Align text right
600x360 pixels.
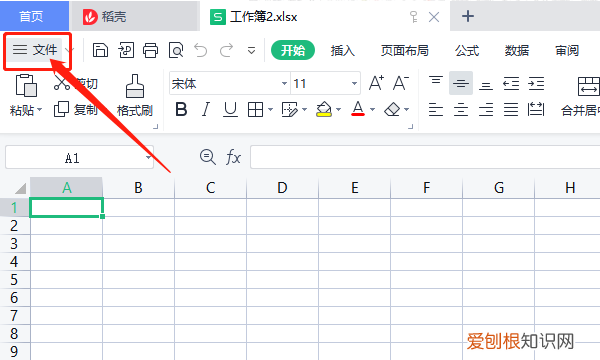[x=486, y=110]
